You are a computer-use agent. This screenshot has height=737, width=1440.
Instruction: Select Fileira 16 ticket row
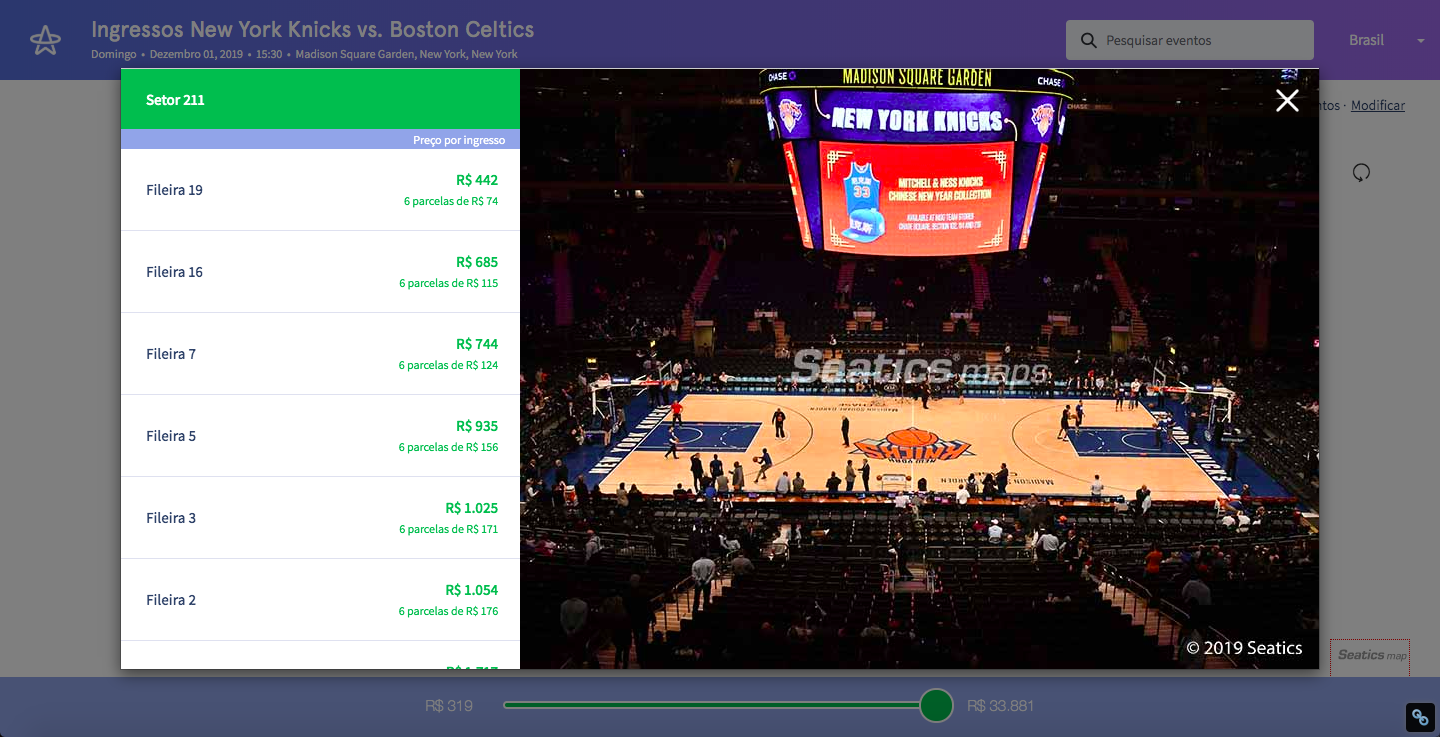pyautogui.click(x=320, y=272)
